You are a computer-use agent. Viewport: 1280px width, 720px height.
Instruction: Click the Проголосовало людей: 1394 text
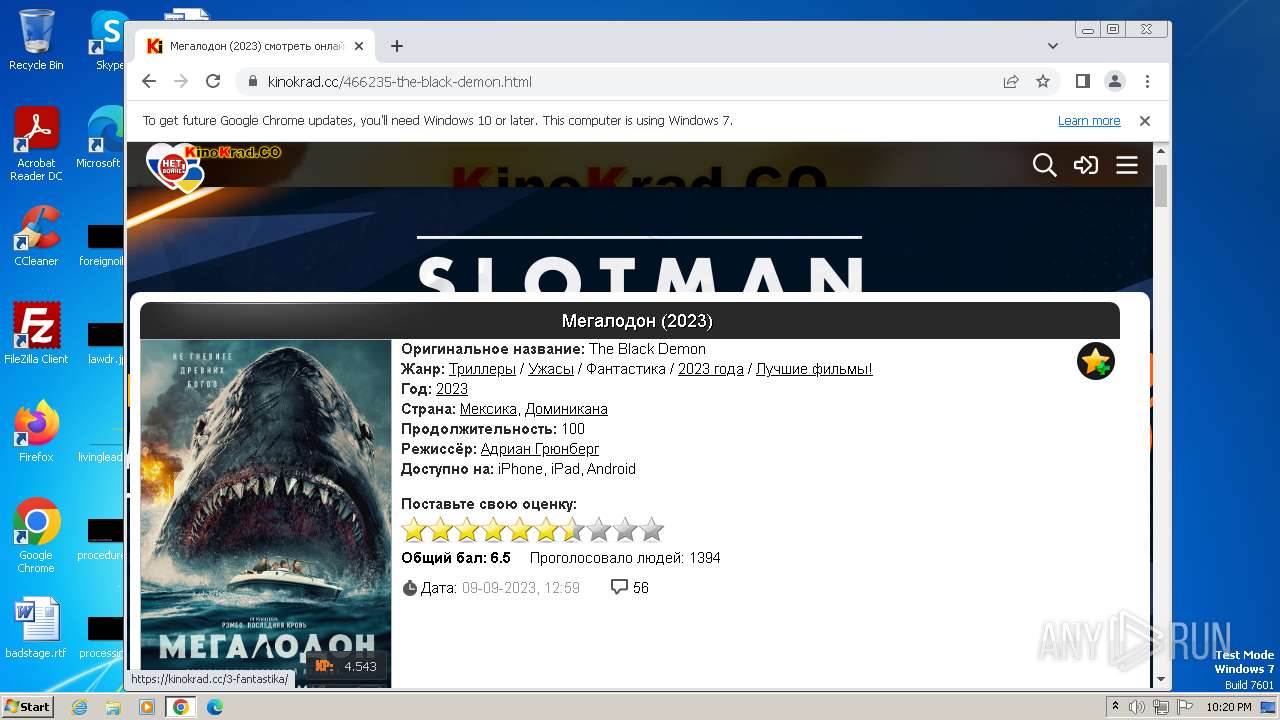625,558
